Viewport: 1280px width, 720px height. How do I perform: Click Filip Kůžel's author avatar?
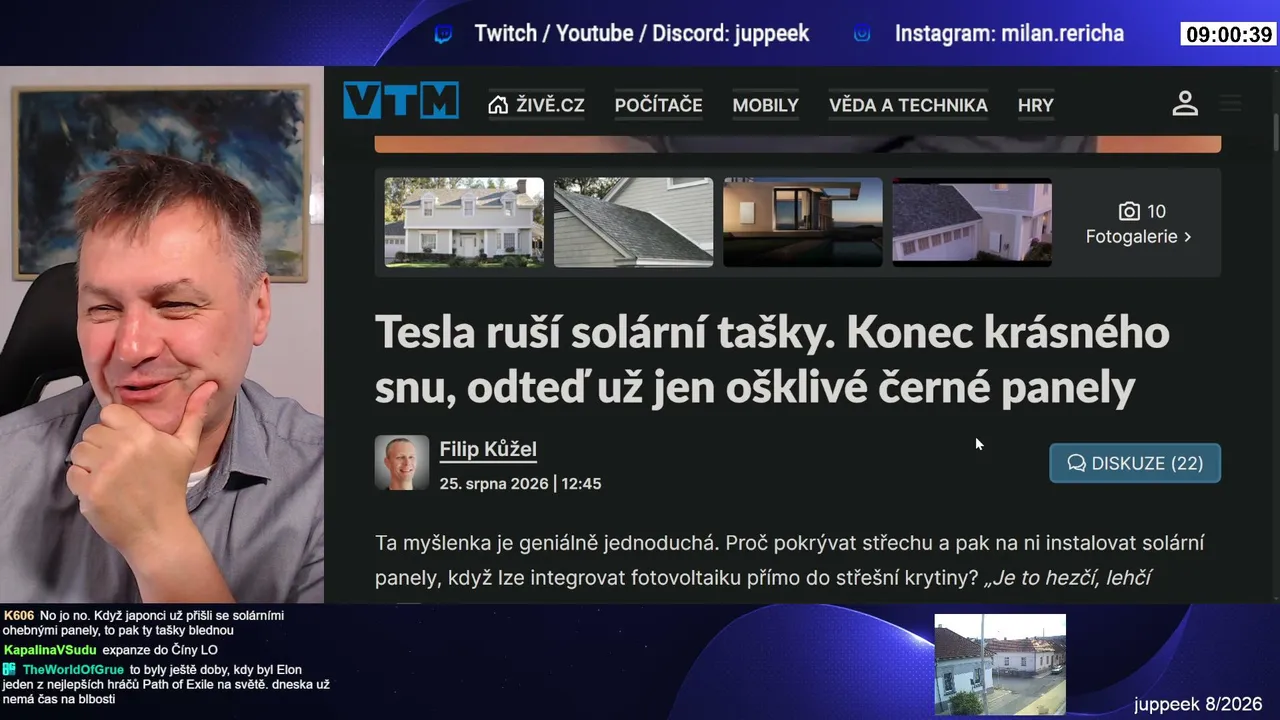click(x=402, y=462)
